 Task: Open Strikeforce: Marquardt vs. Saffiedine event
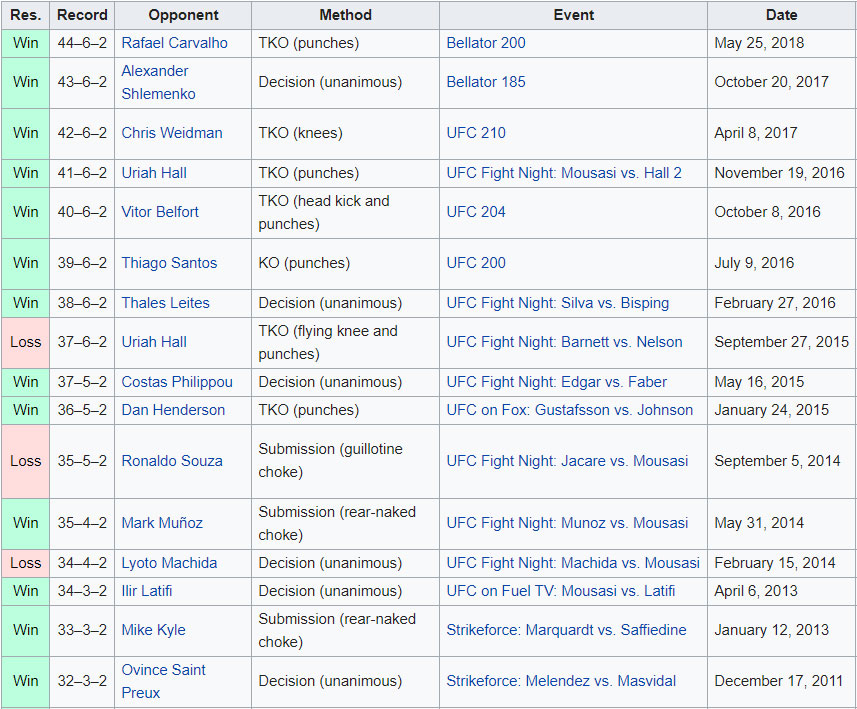(x=567, y=630)
